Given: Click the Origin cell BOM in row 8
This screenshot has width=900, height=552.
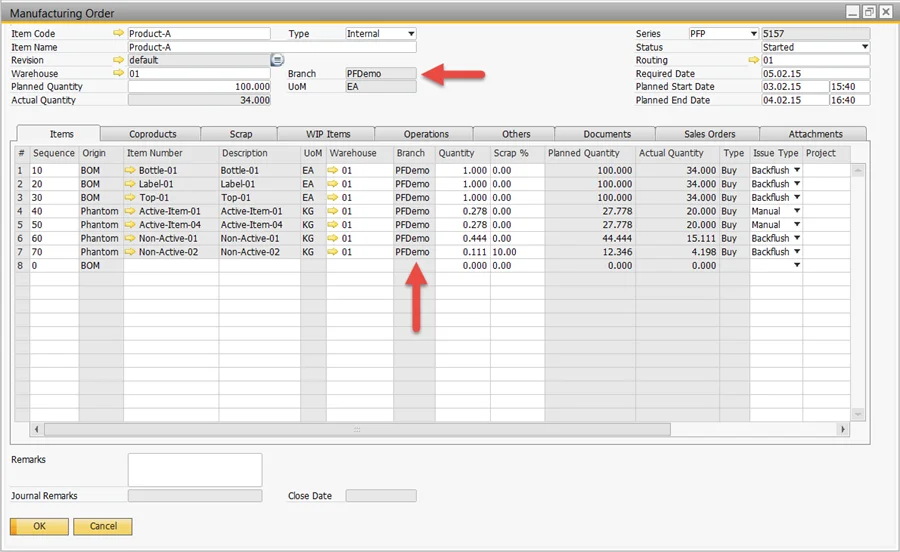Looking at the screenshot, I should coord(101,266).
